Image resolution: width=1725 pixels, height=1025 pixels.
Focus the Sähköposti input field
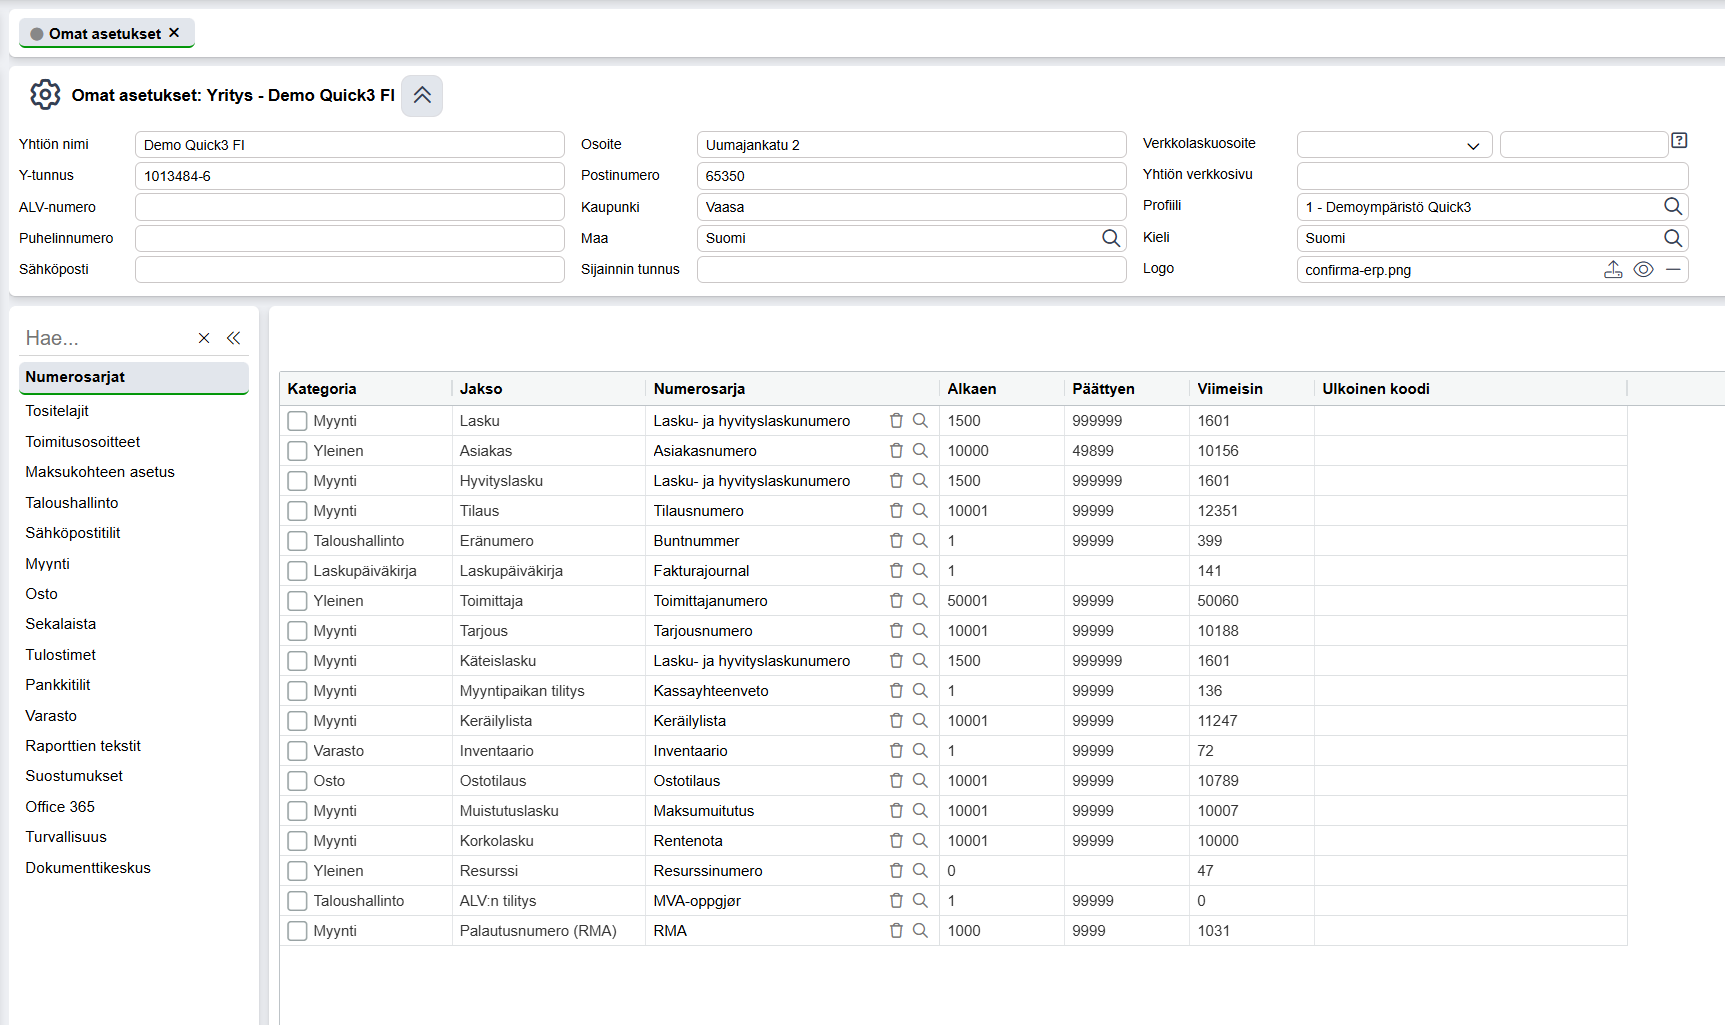point(349,270)
